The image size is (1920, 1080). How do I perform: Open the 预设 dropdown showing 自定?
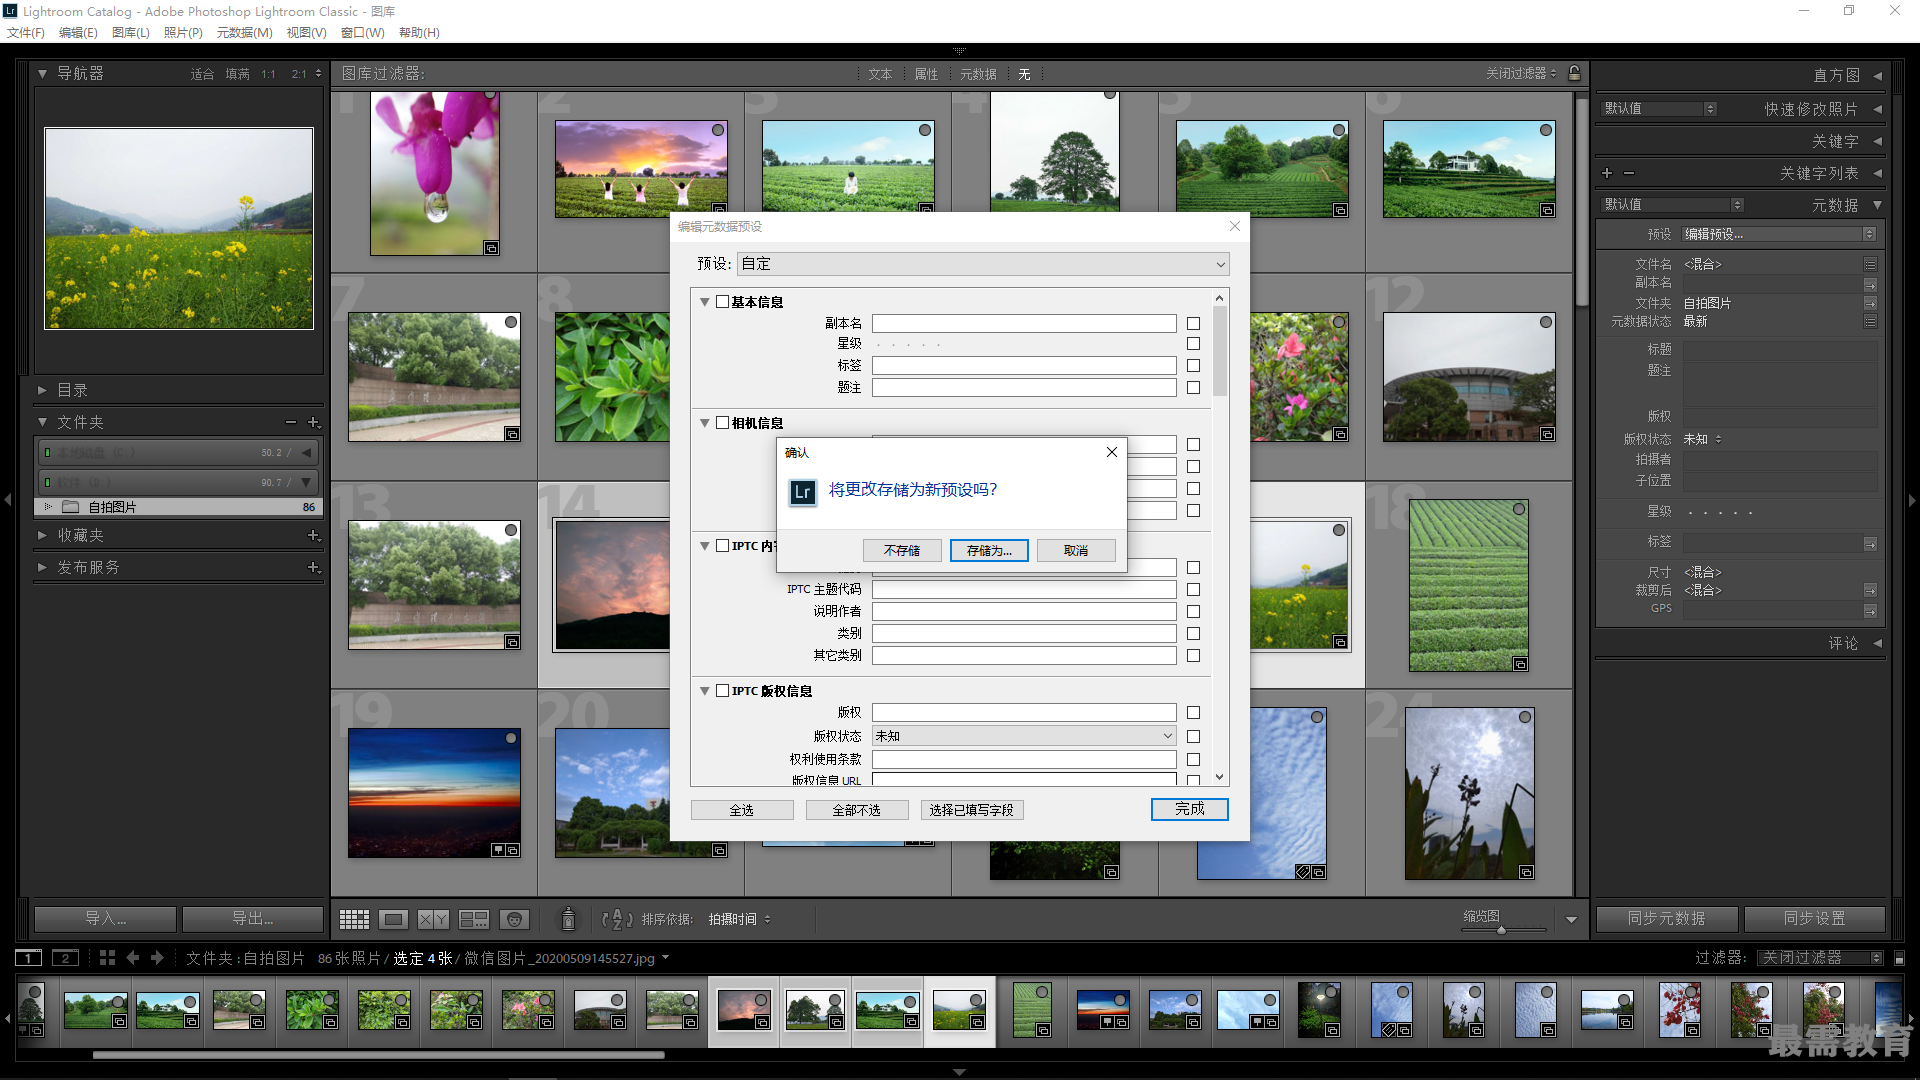point(983,264)
